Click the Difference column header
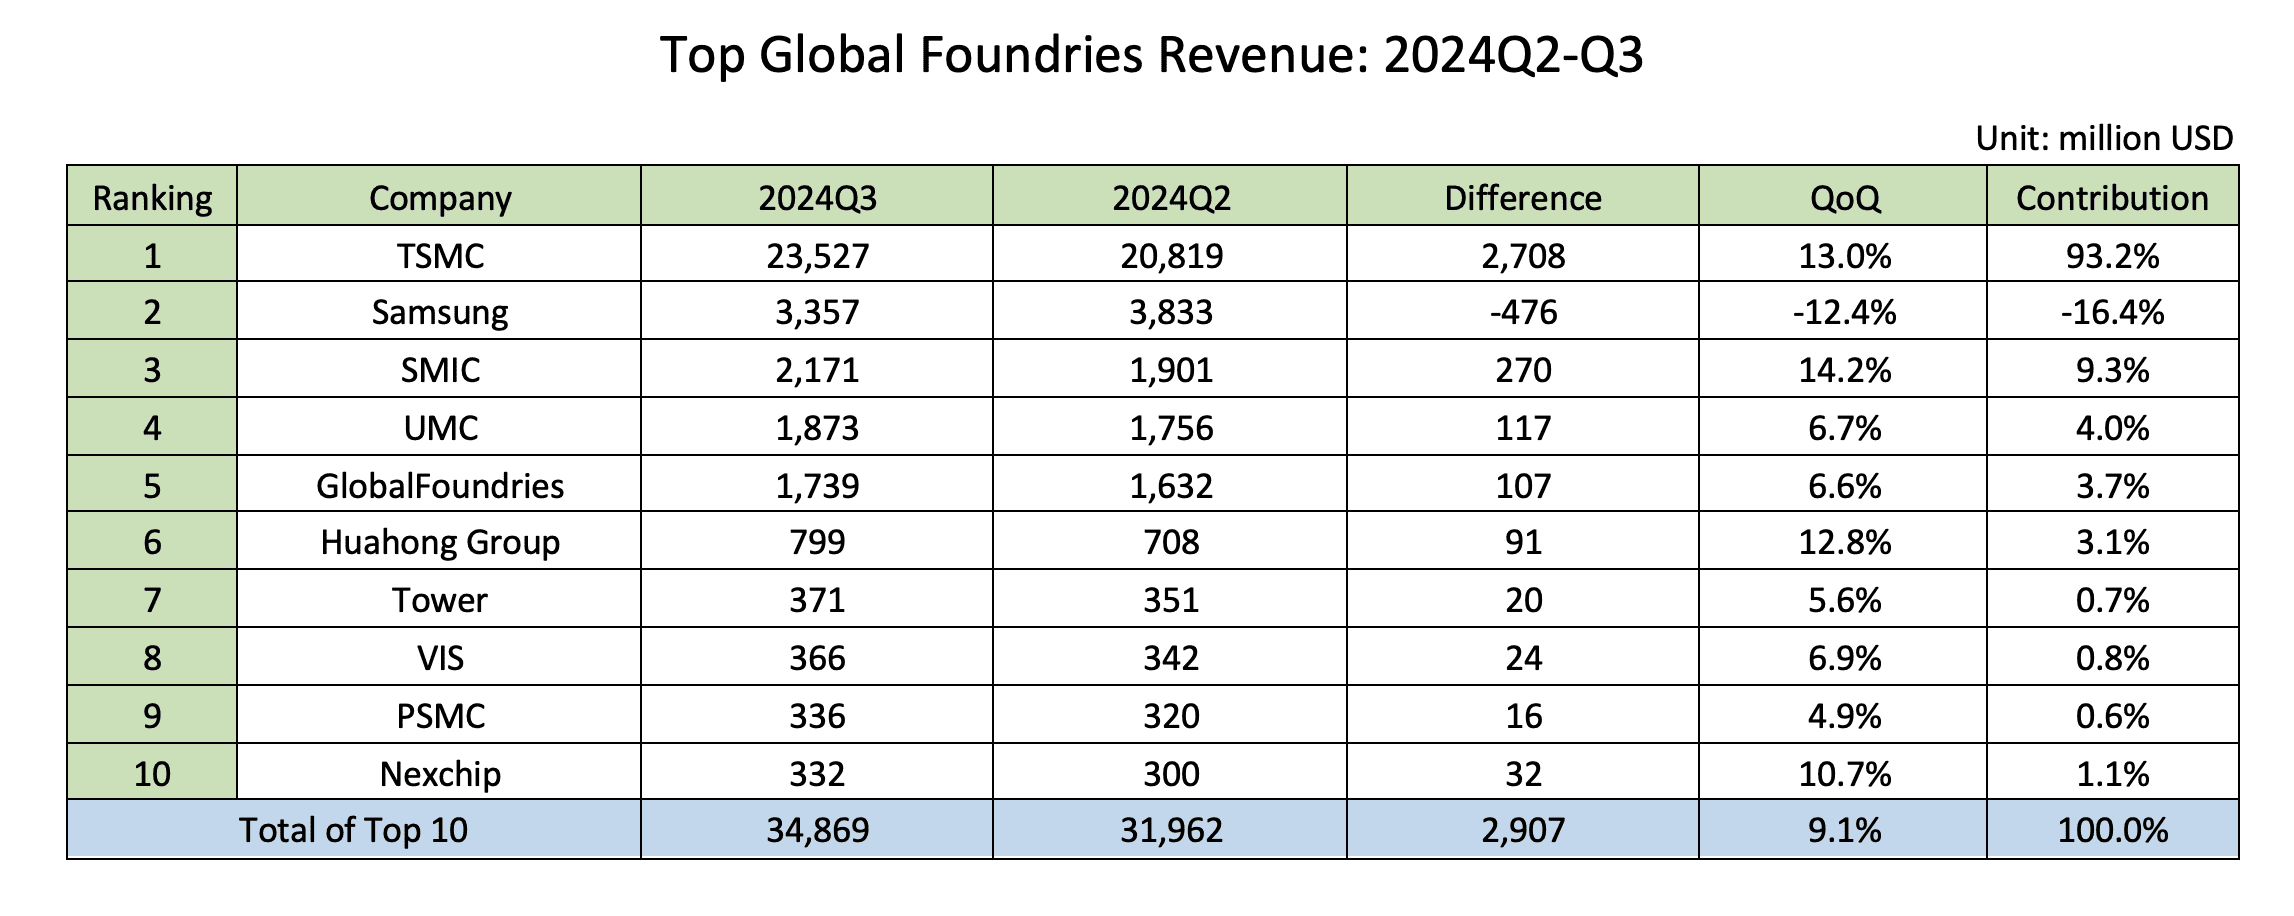Viewport: 2294px width, 916px height. tap(1523, 197)
